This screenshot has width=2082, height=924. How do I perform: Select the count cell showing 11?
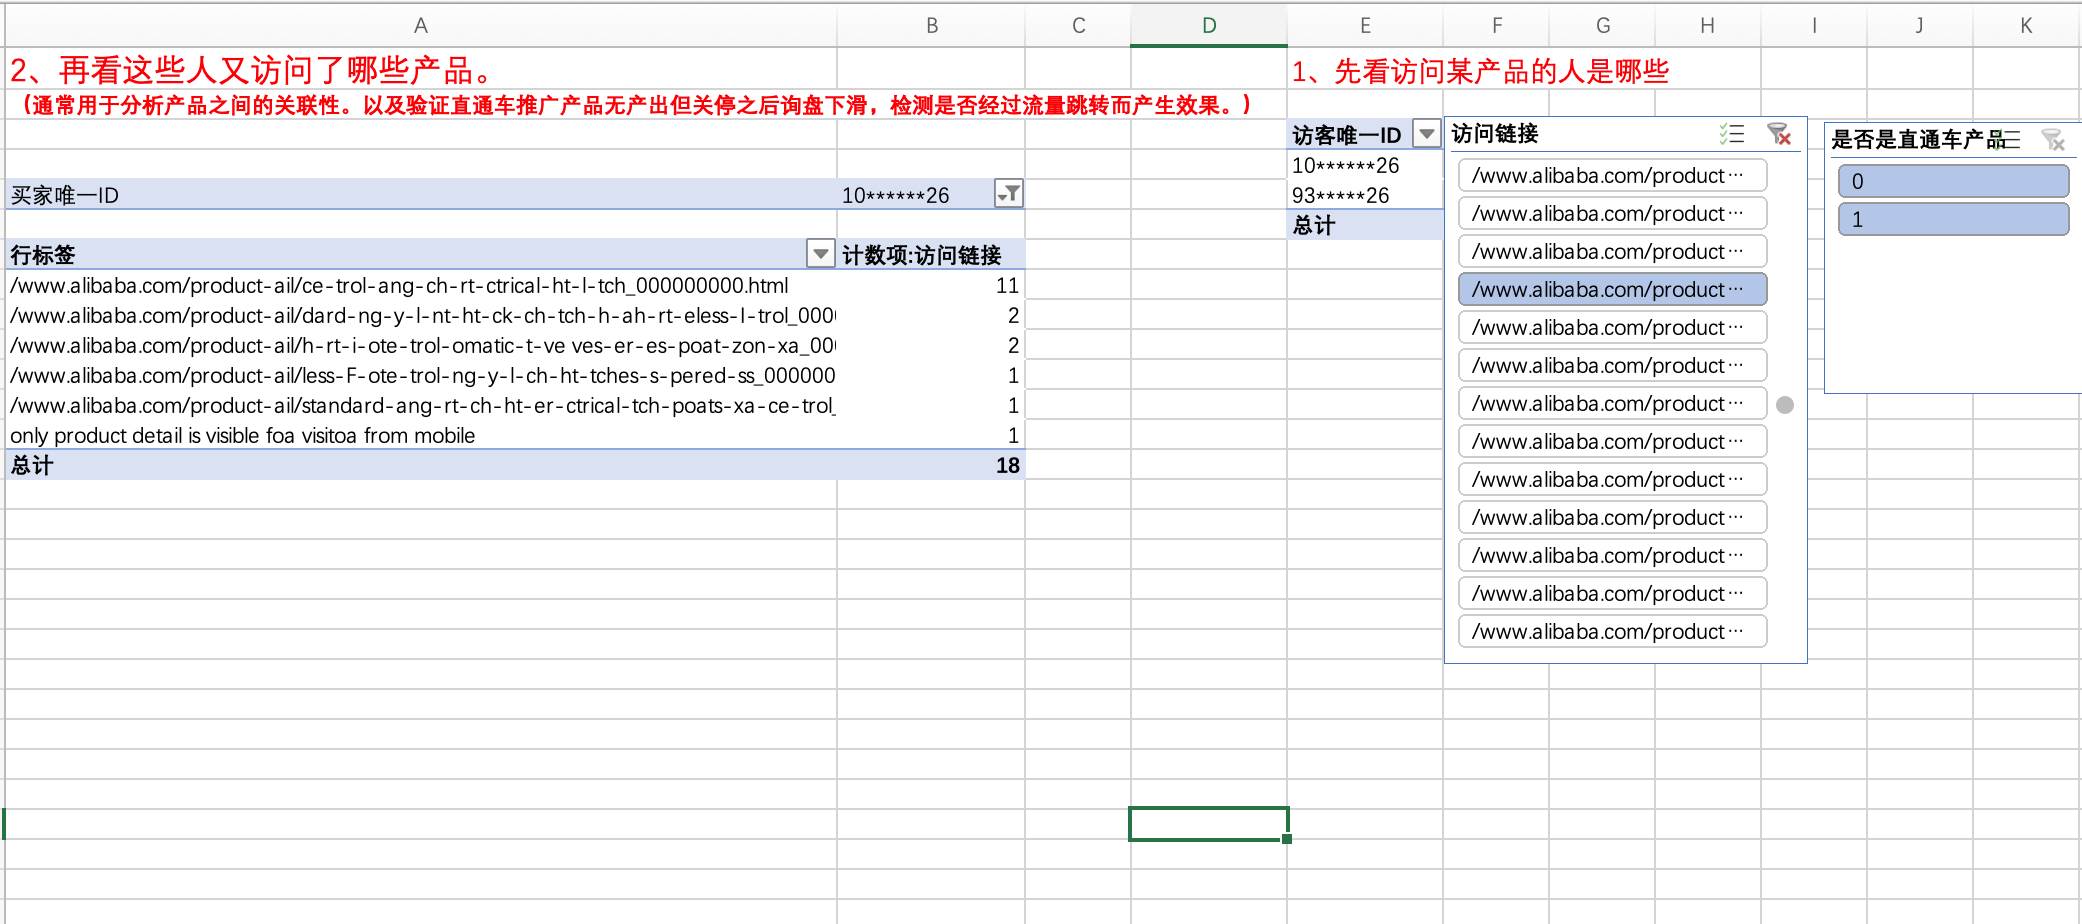coord(931,285)
